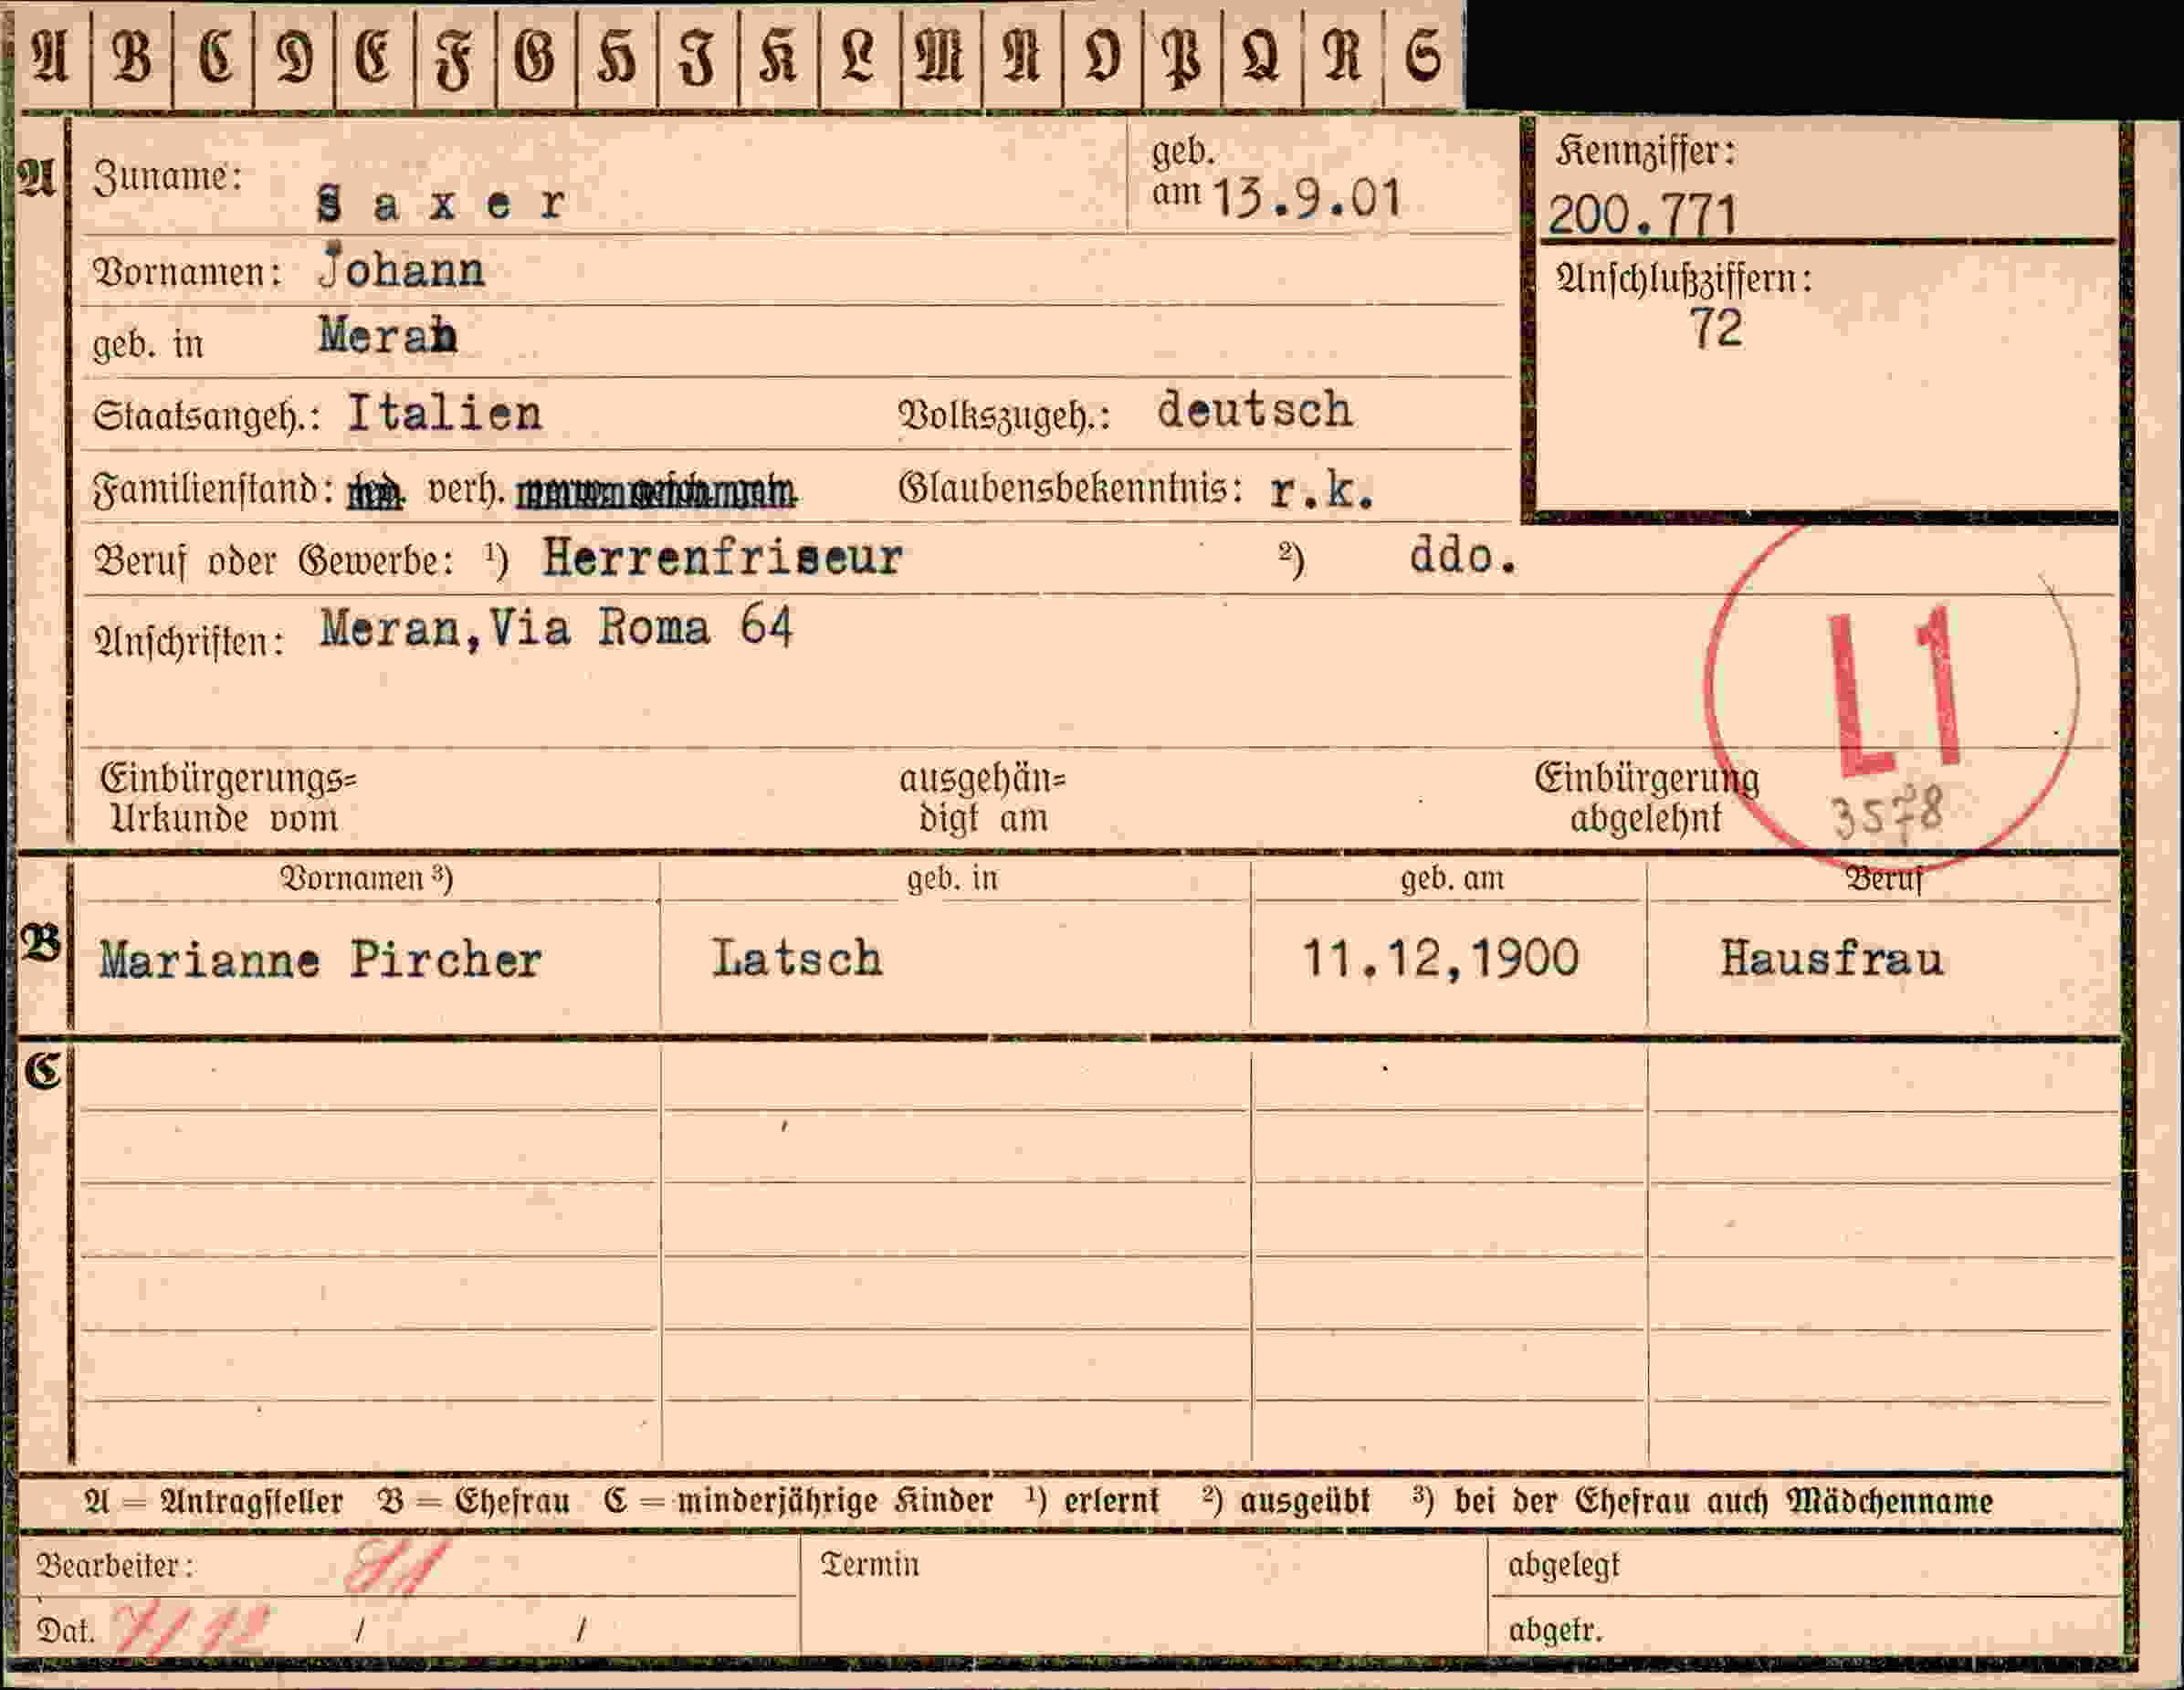Screen dimensions: 2184x1690
Task: Select the 'M' alphabet index tab
Action: point(941,56)
